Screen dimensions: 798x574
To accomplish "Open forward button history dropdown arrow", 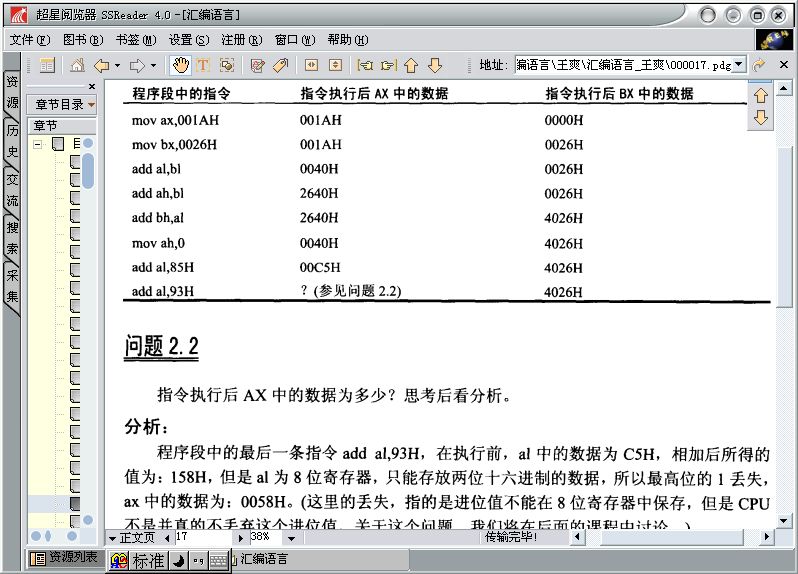I will coord(153,66).
